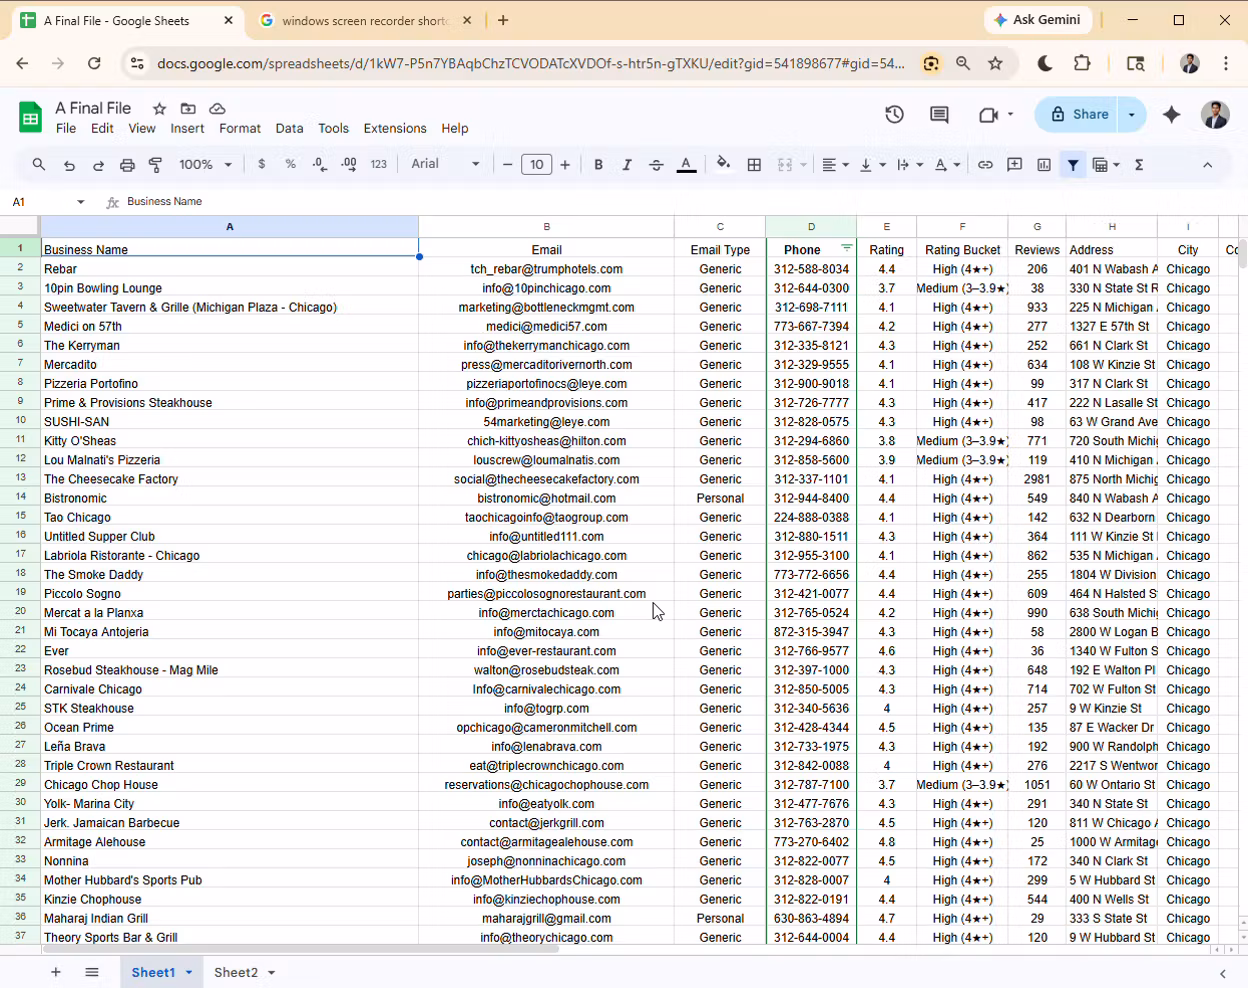Open the Format menu
The height and width of the screenshot is (988, 1248).
[x=240, y=128]
